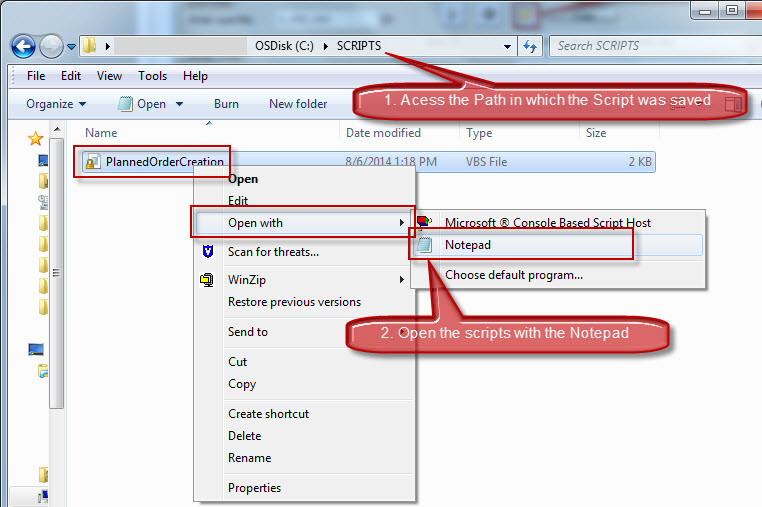Screen dimensions: 762x507
Task: Open the recent pages dropdown arrow
Action: click(71, 47)
